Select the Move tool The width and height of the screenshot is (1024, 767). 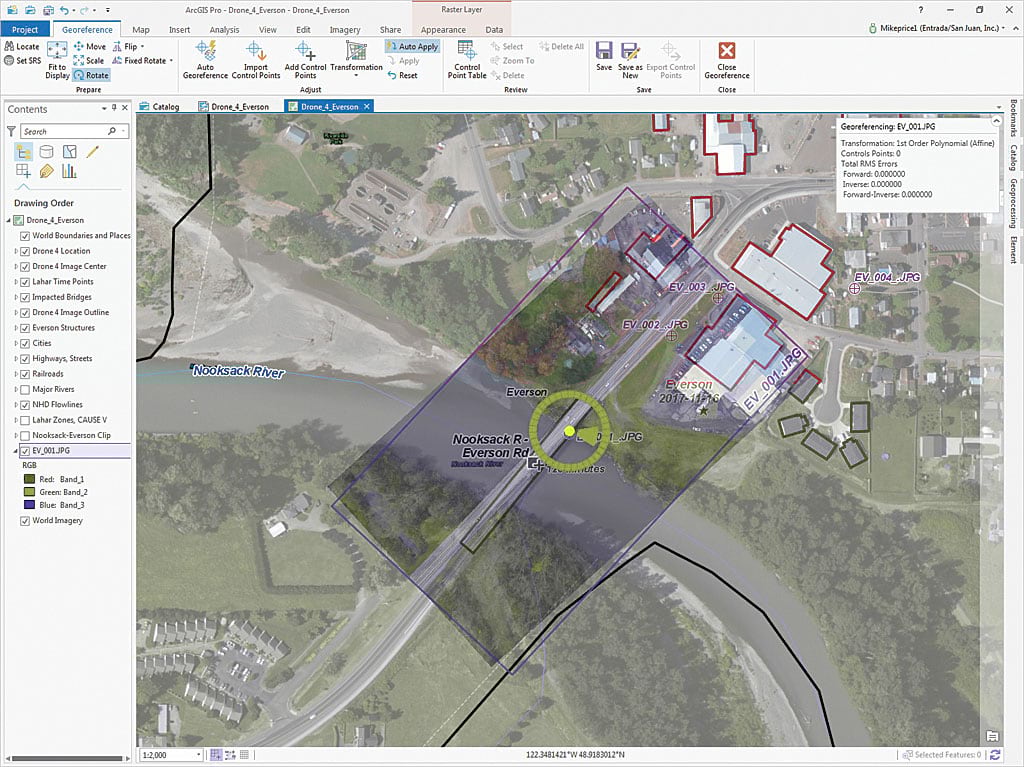click(89, 46)
